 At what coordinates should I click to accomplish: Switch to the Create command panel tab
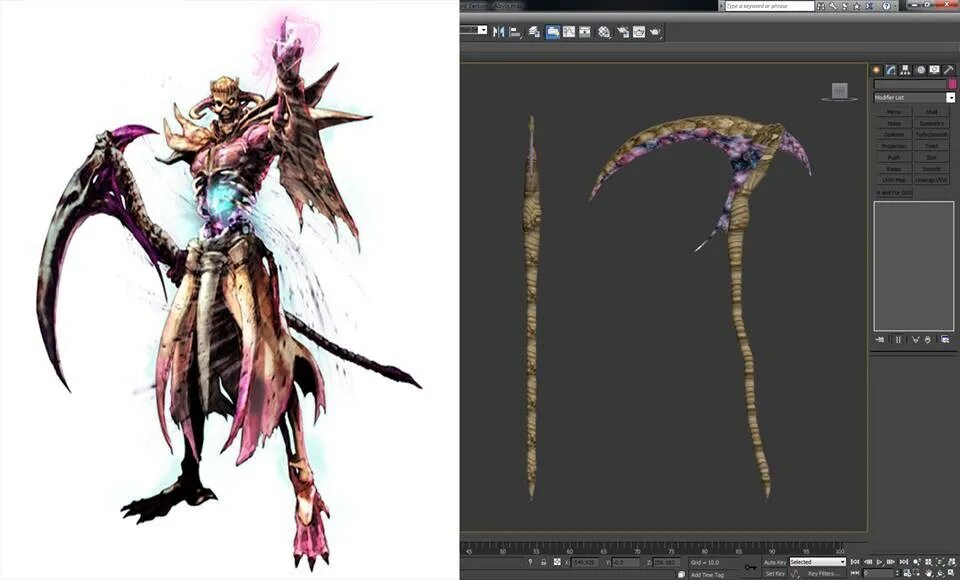pos(876,70)
